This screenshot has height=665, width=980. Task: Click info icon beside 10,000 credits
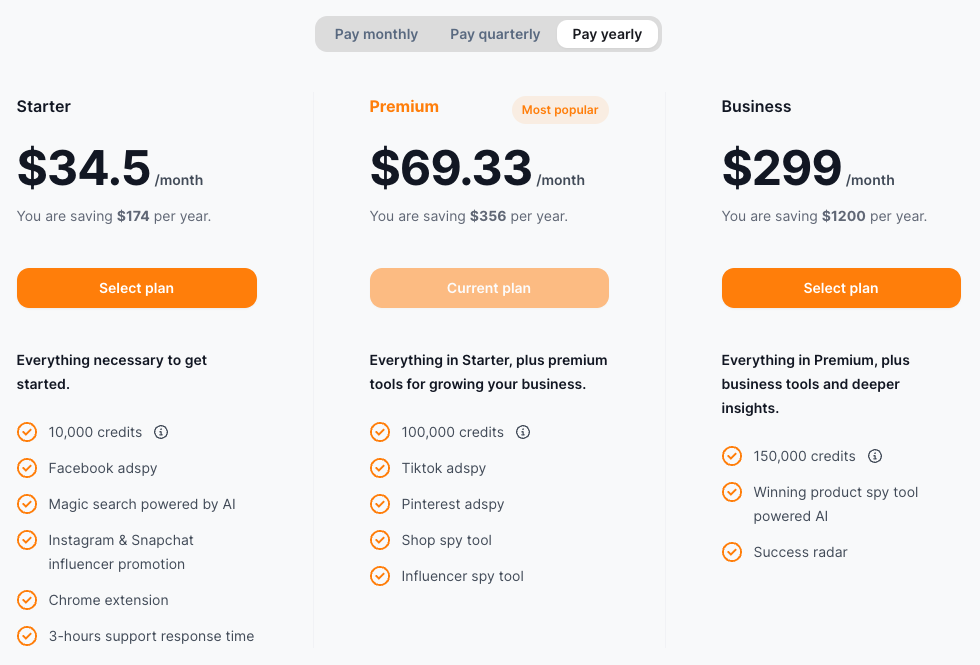pyautogui.click(x=161, y=432)
